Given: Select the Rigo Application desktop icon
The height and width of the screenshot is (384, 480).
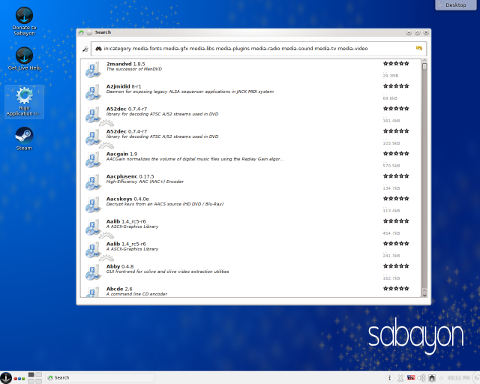Looking at the screenshot, I should 24,102.
